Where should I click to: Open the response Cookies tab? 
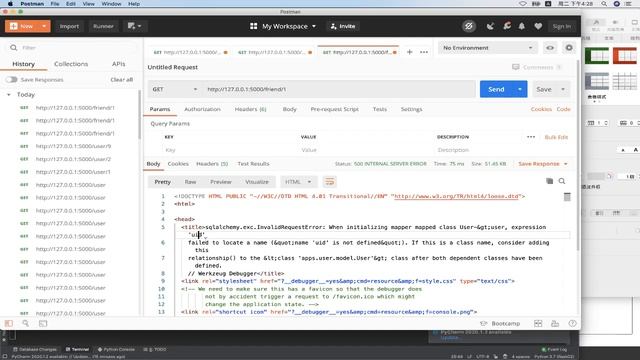(x=178, y=164)
